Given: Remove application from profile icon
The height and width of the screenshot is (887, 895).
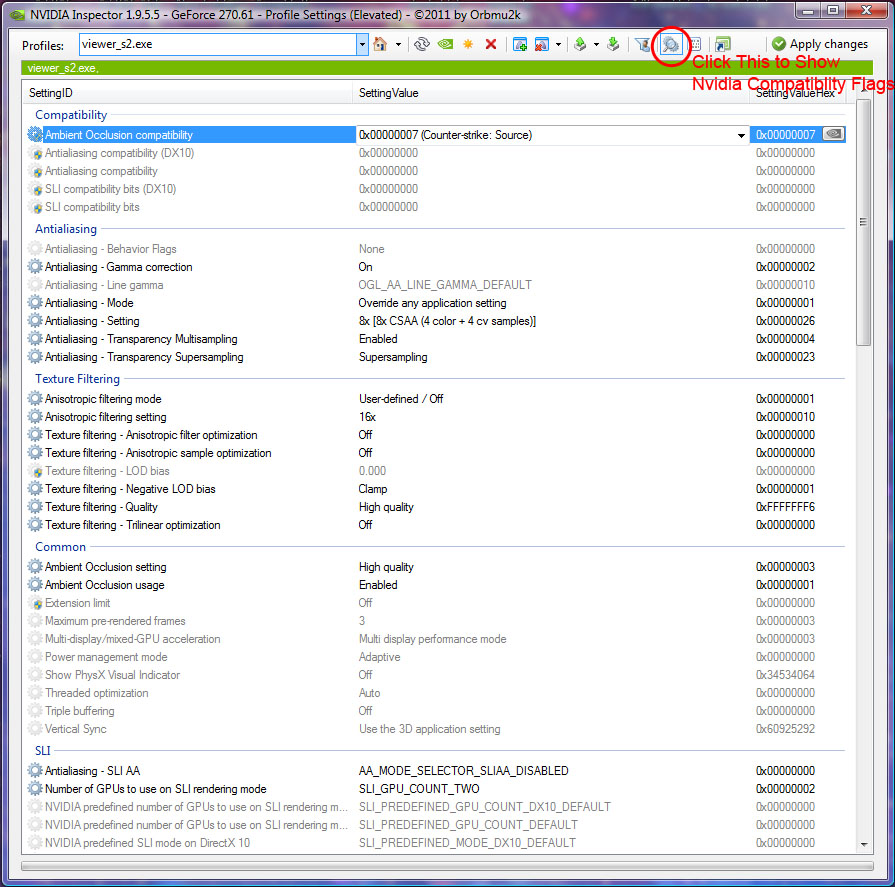Looking at the screenshot, I should 542,44.
